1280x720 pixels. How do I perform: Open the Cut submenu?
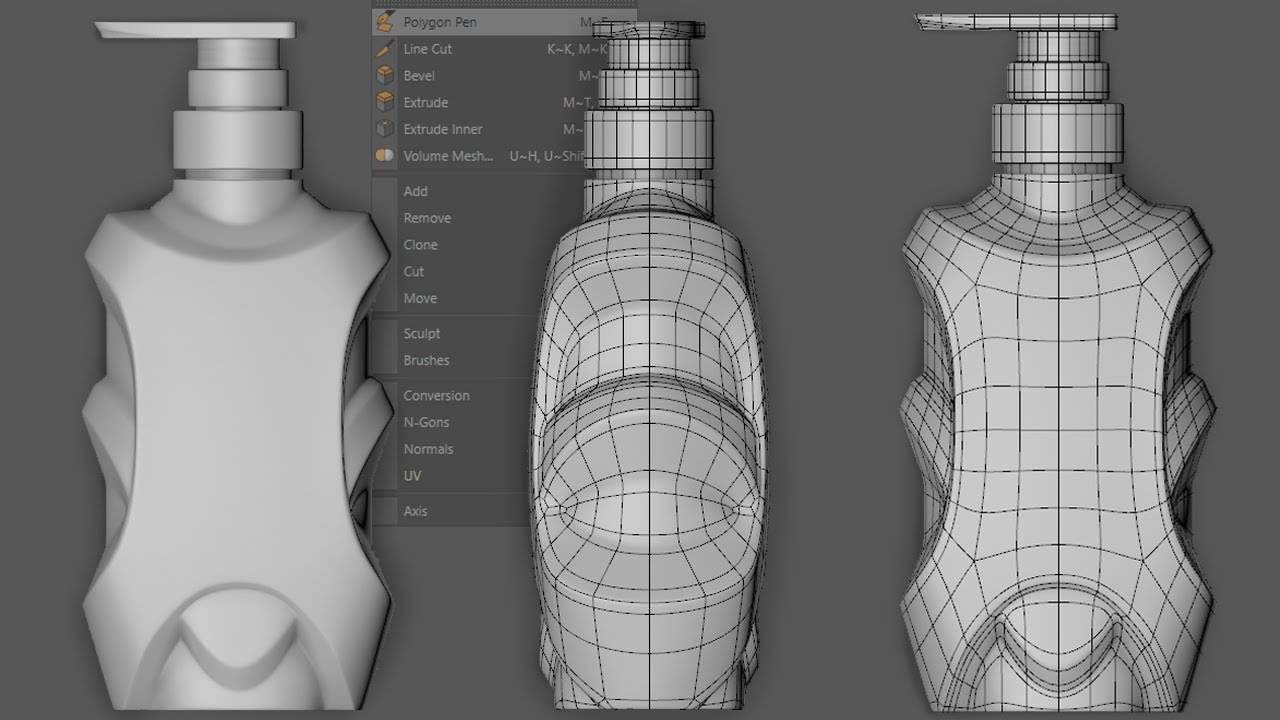click(413, 272)
